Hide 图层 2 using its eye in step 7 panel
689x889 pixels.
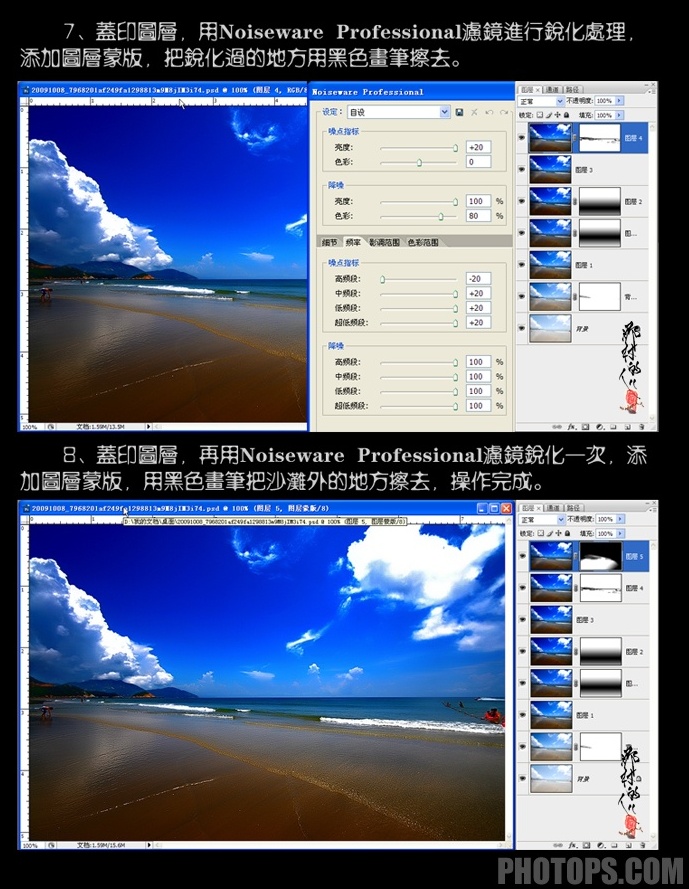(x=522, y=201)
